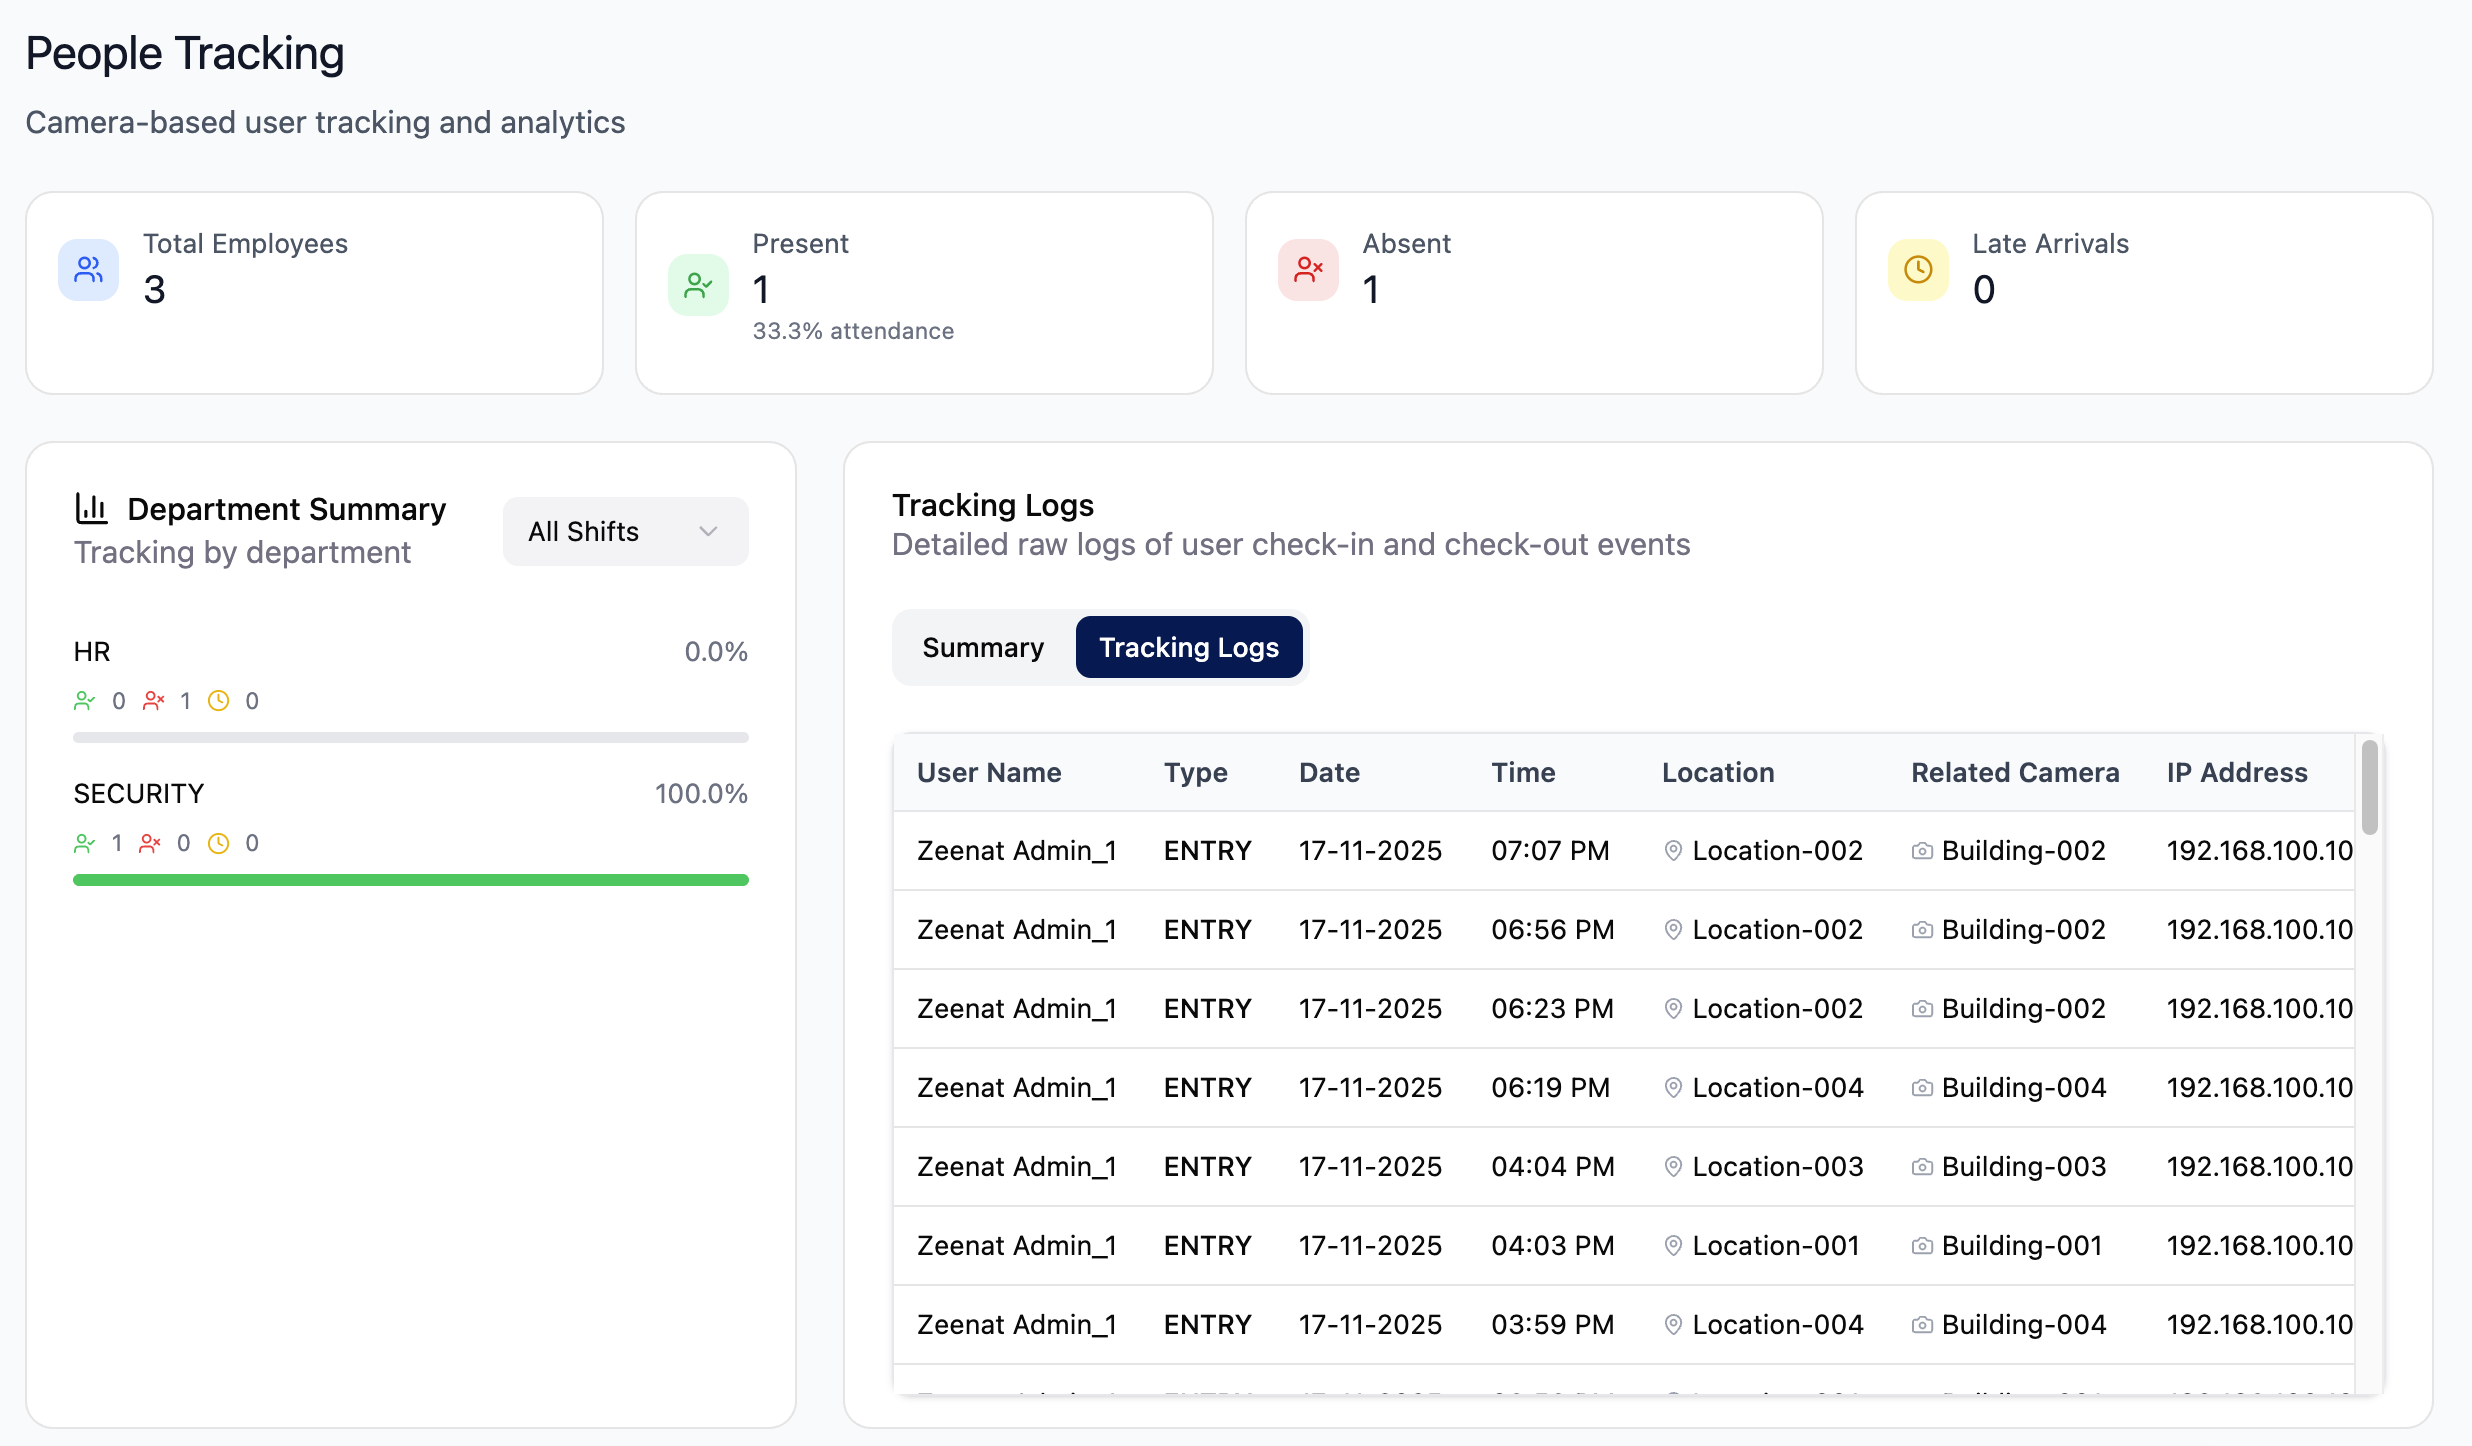Click the IP Address column header
Image resolution: width=2472 pixels, height=1446 pixels.
coord(2236,773)
